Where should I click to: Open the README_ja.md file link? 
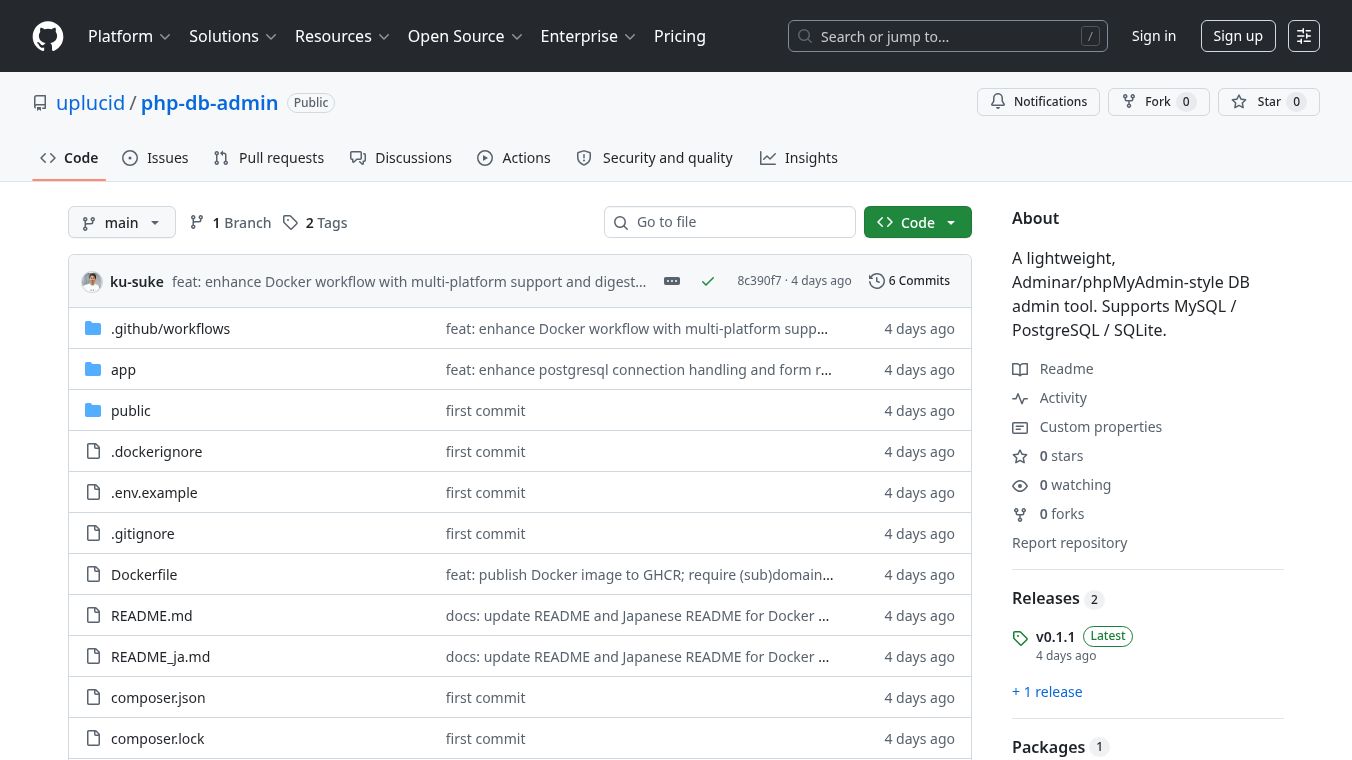[x=160, y=656]
